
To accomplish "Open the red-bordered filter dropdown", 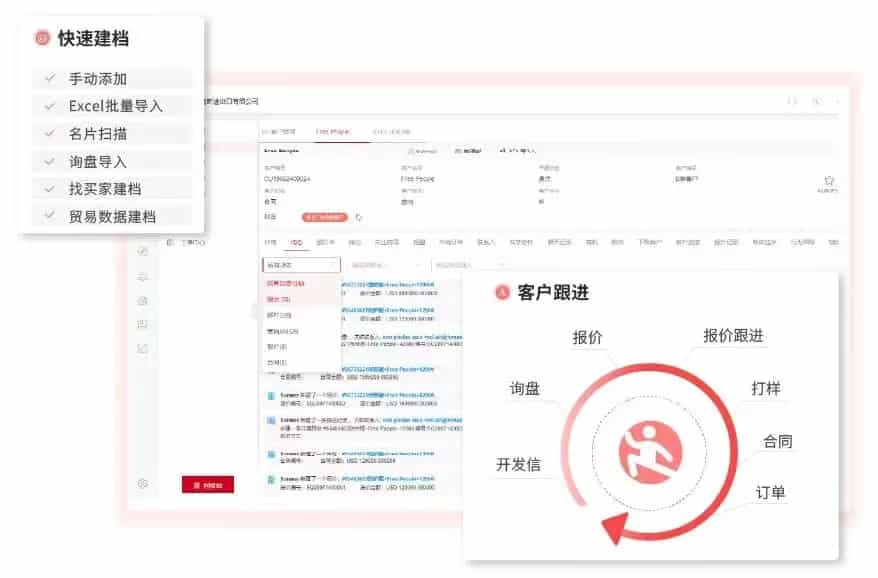I will [x=301, y=265].
